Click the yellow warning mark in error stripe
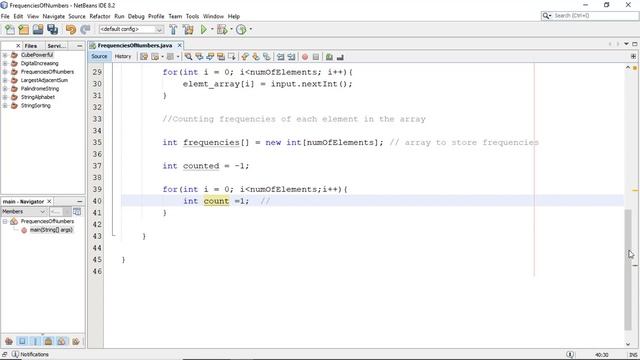The height and width of the screenshot is (360, 640). pos(635,190)
